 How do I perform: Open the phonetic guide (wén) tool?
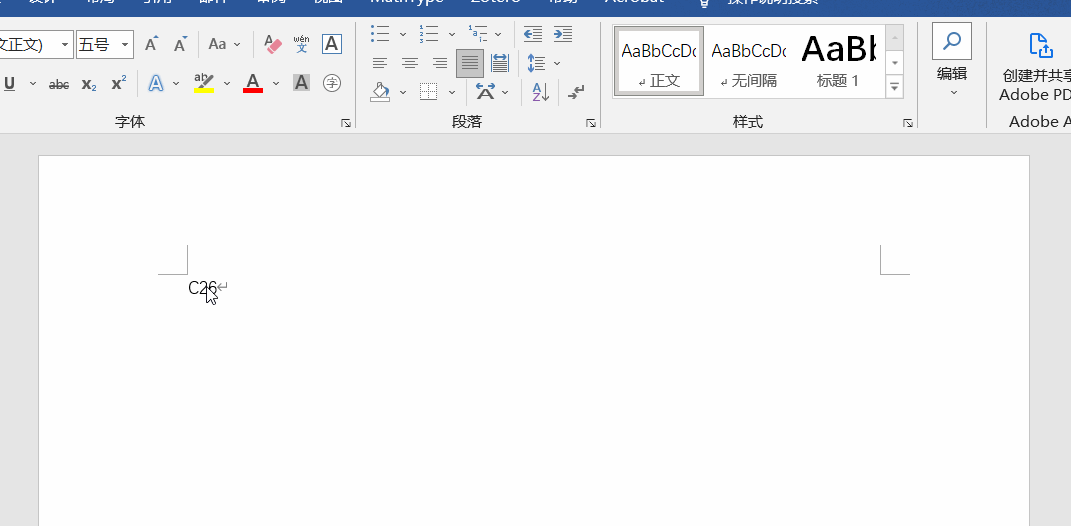coord(301,44)
